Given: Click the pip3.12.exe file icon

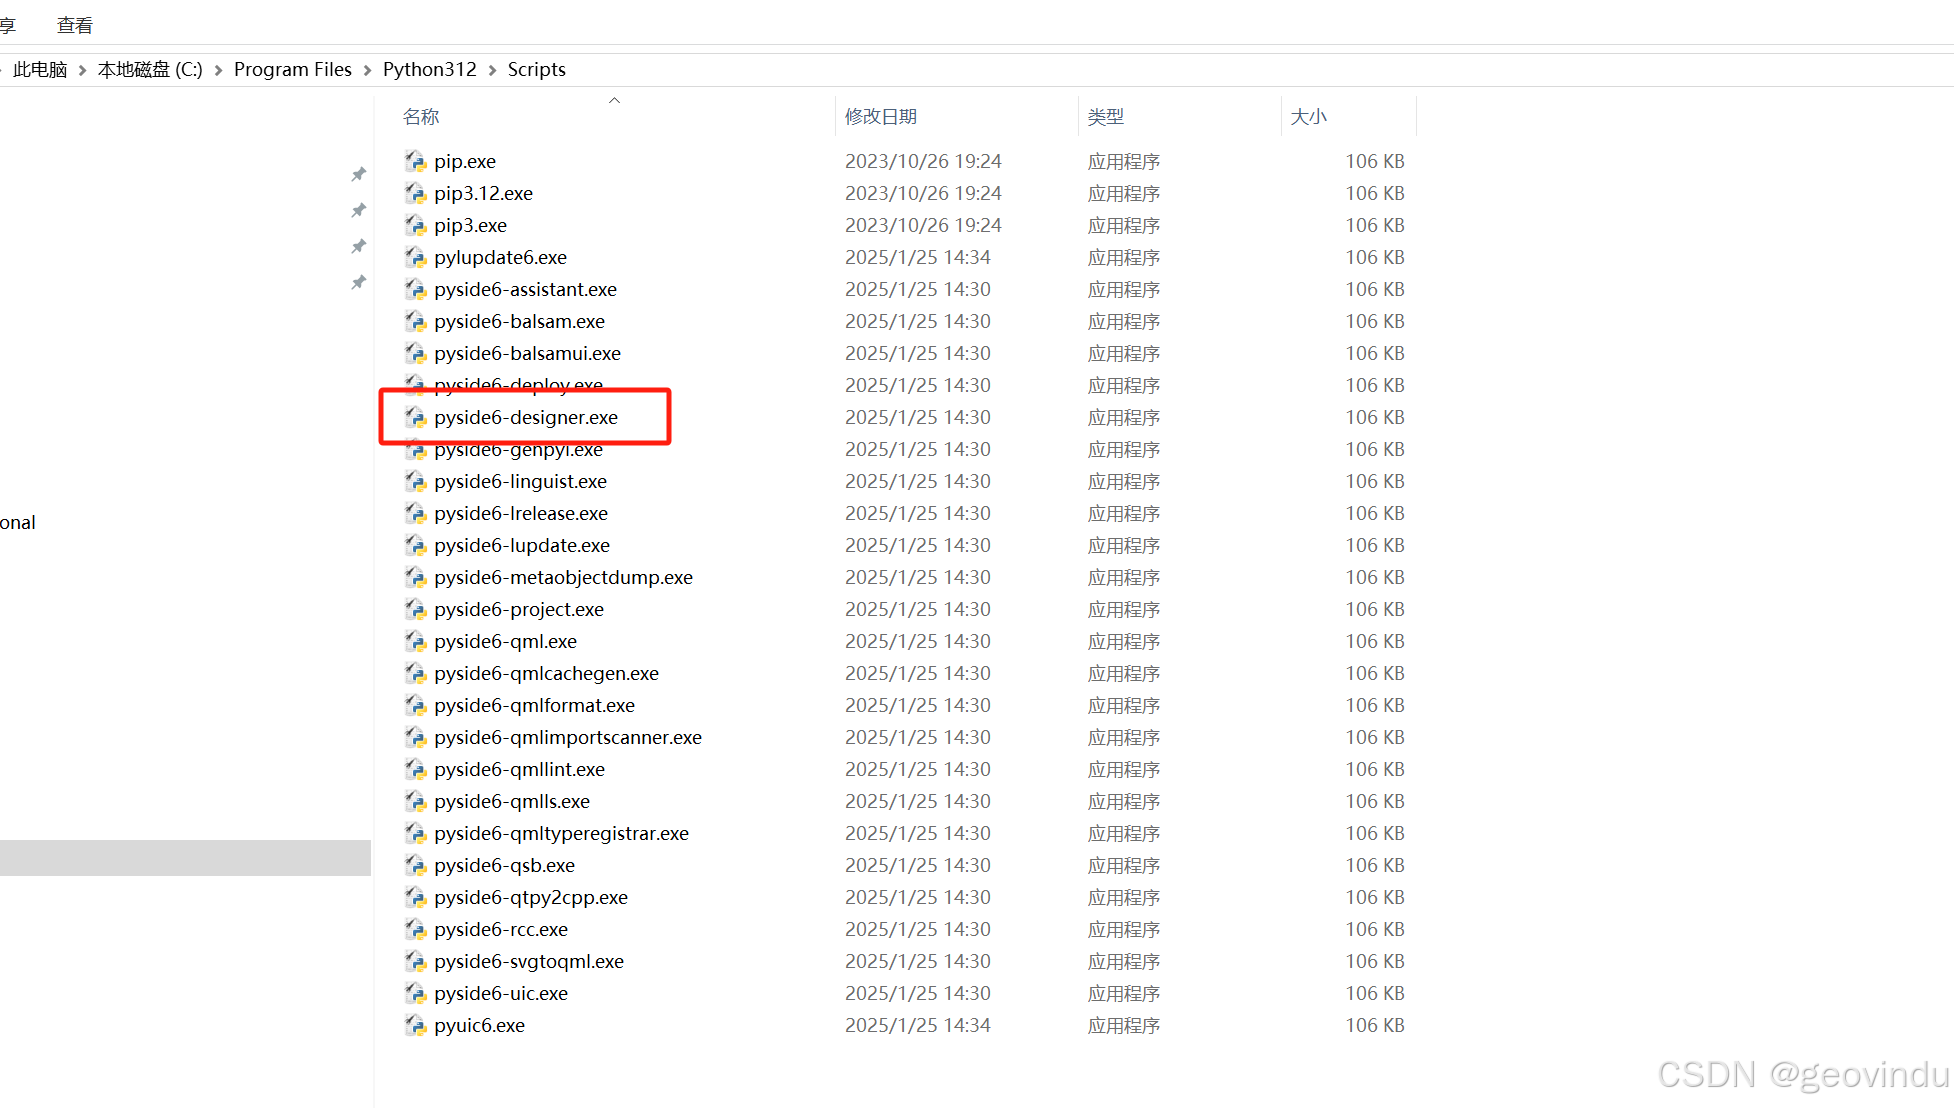Looking at the screenshot, I should (415, 193).
